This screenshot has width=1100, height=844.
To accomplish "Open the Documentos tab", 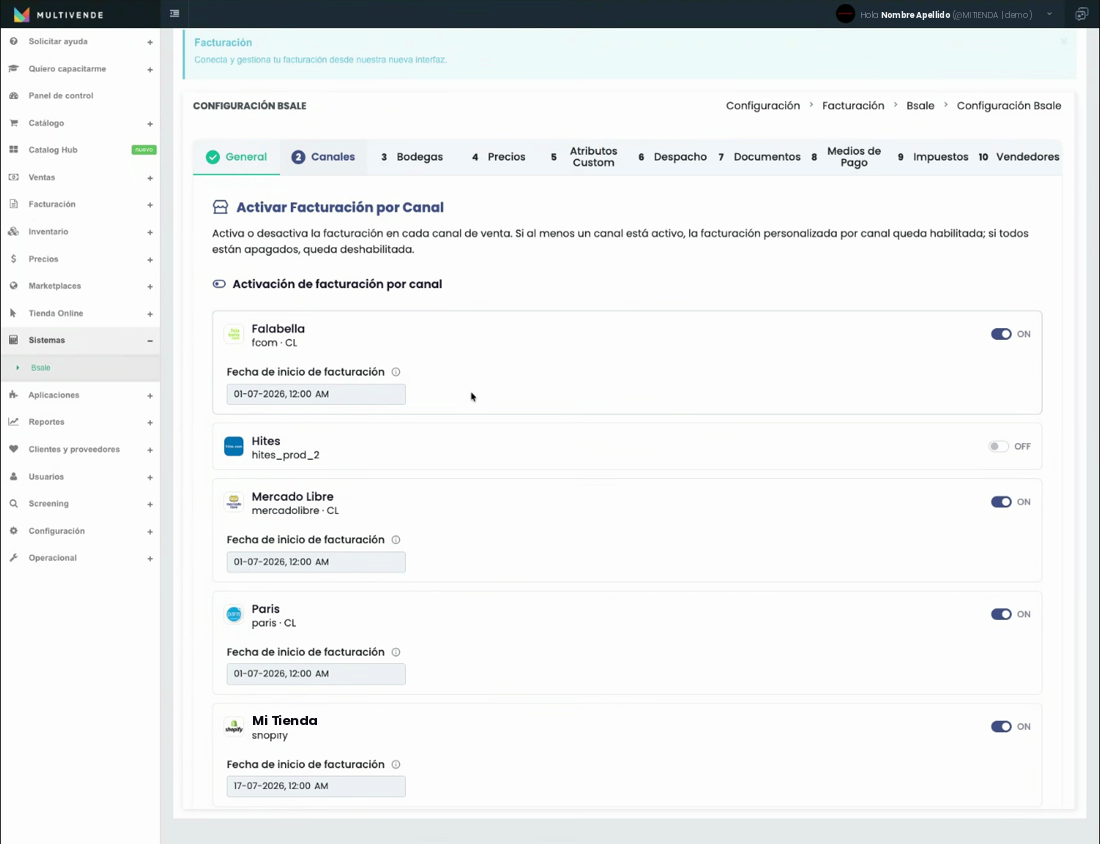I will point(759,156).
